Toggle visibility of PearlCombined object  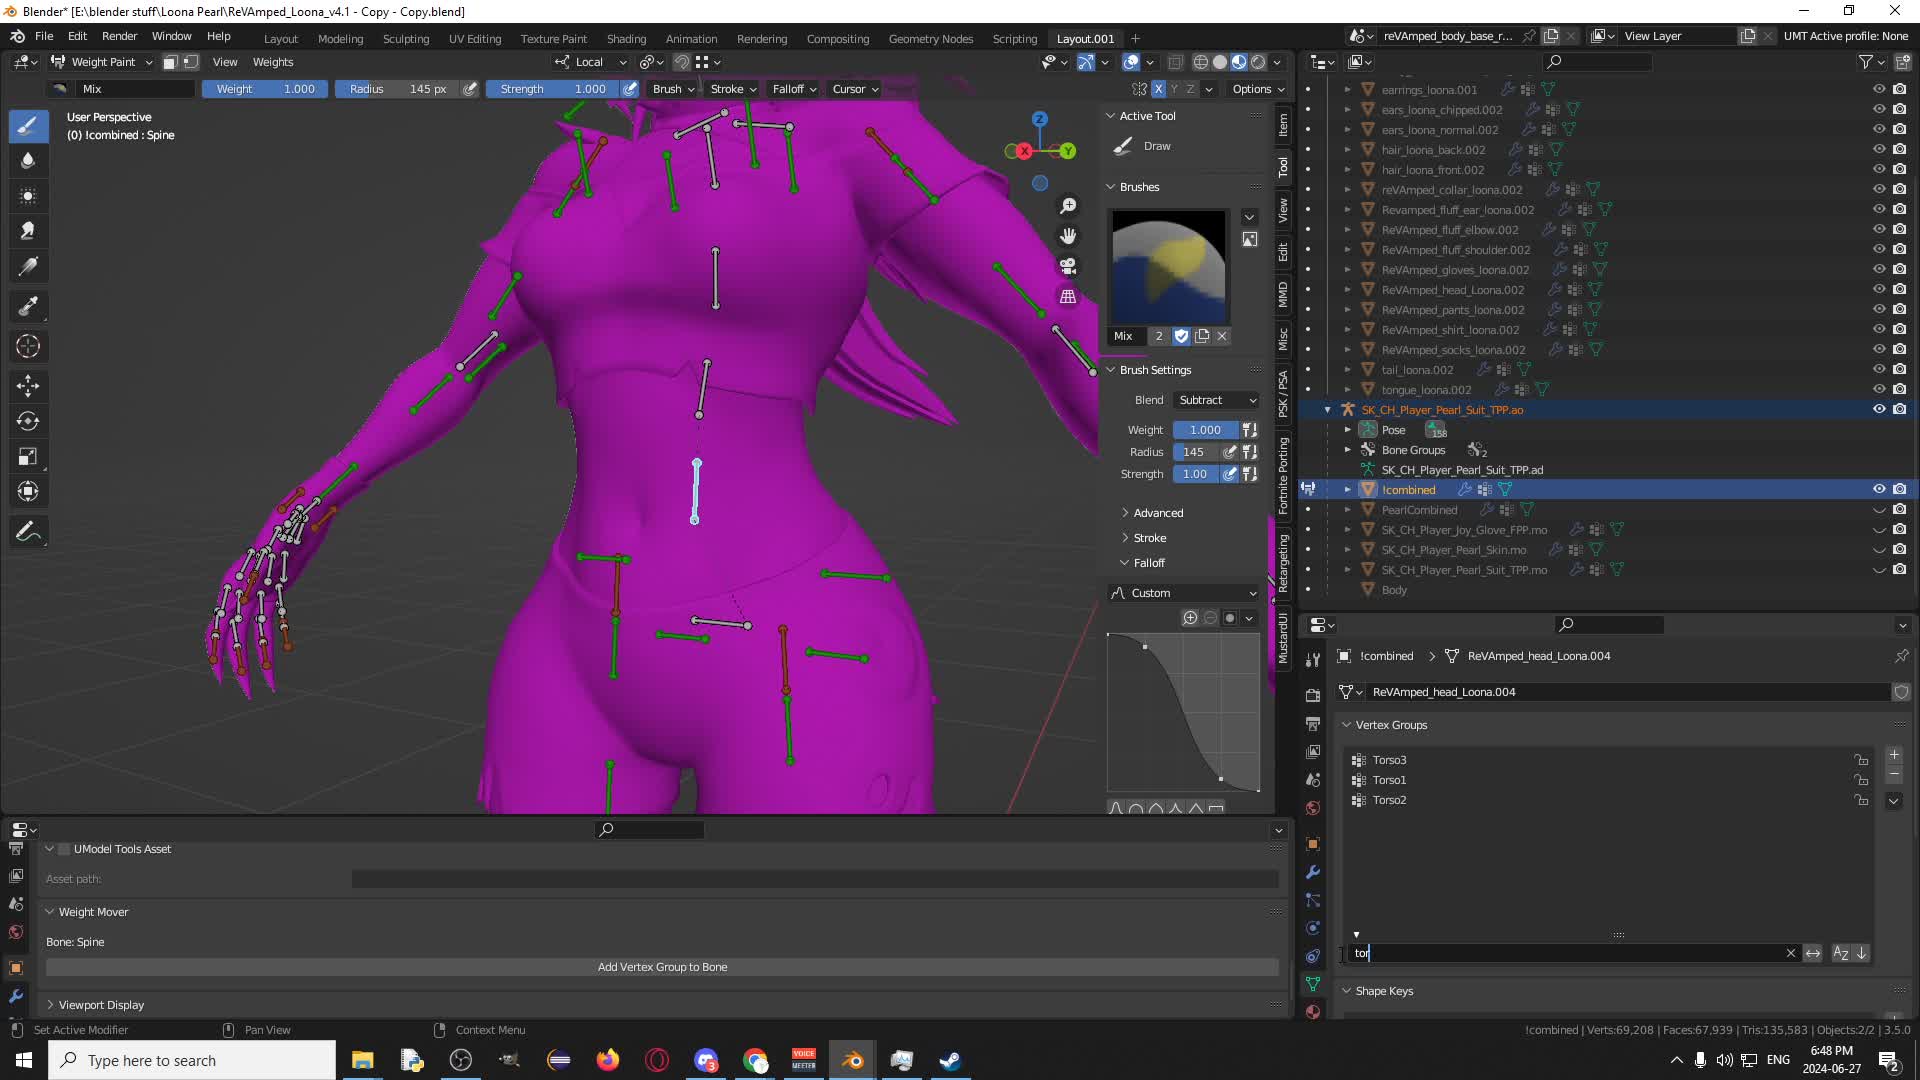pyautogui.click(x=1879, y=510)
